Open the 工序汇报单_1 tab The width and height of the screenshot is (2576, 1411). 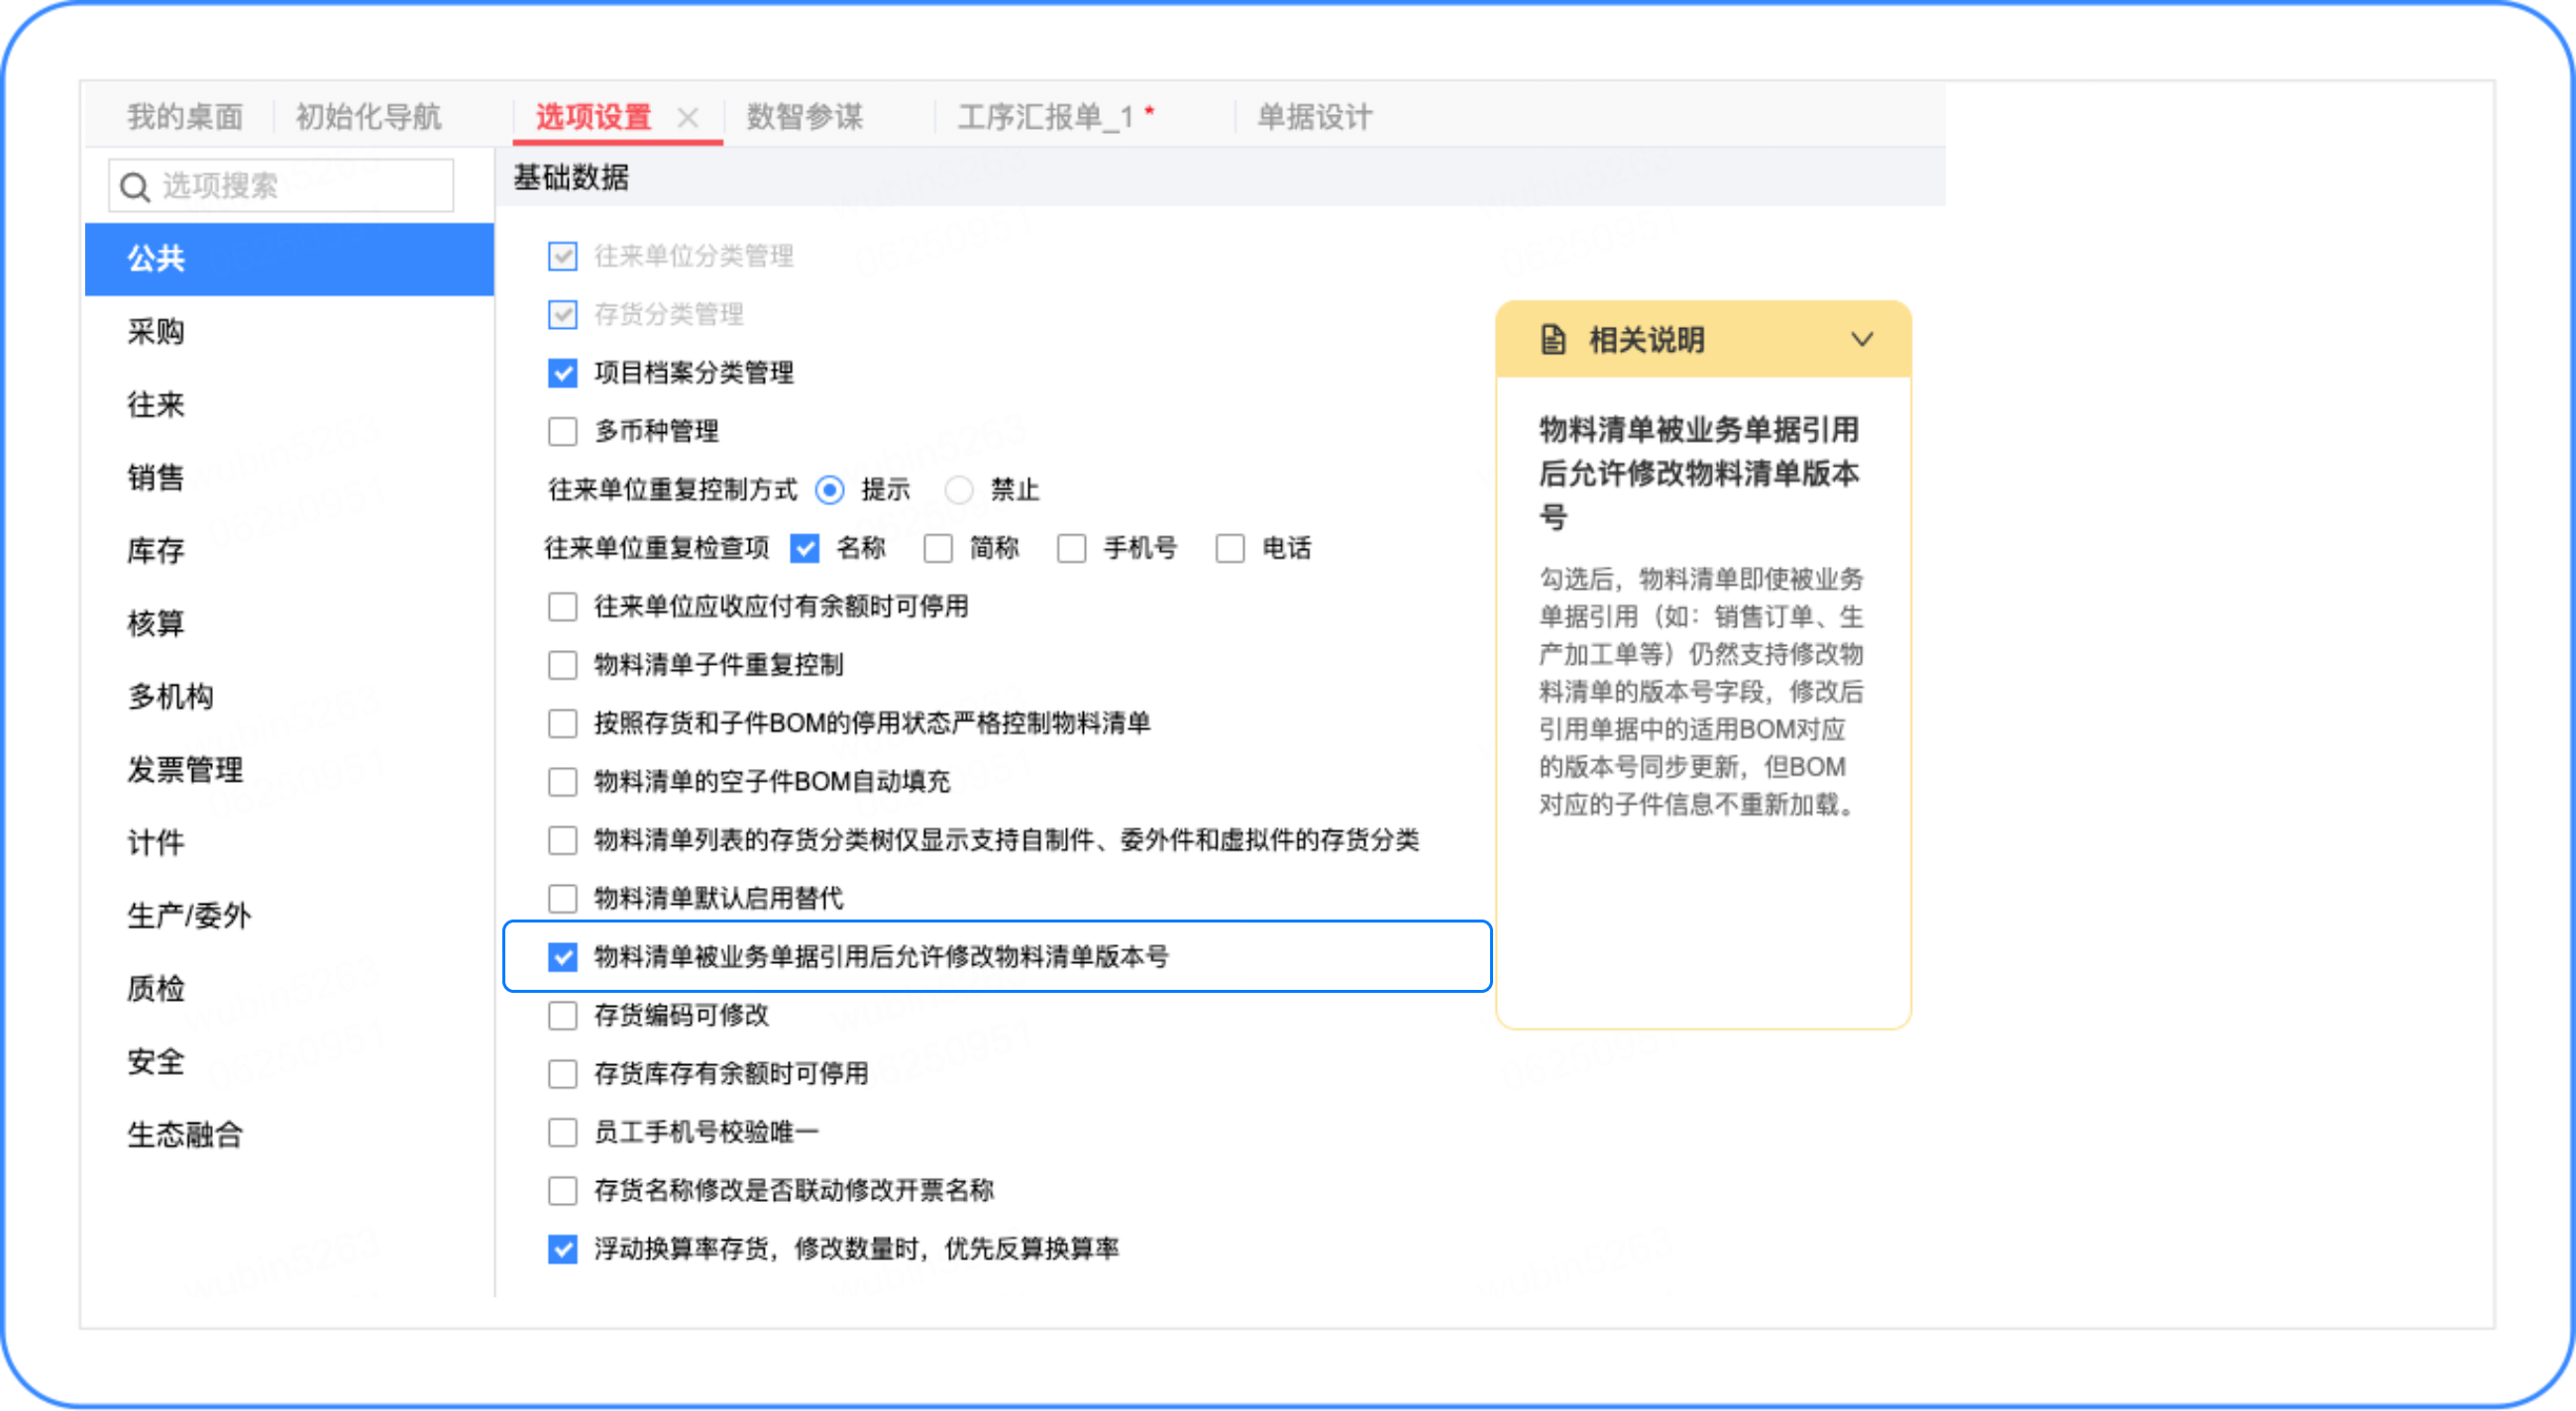coord(1044,117)
